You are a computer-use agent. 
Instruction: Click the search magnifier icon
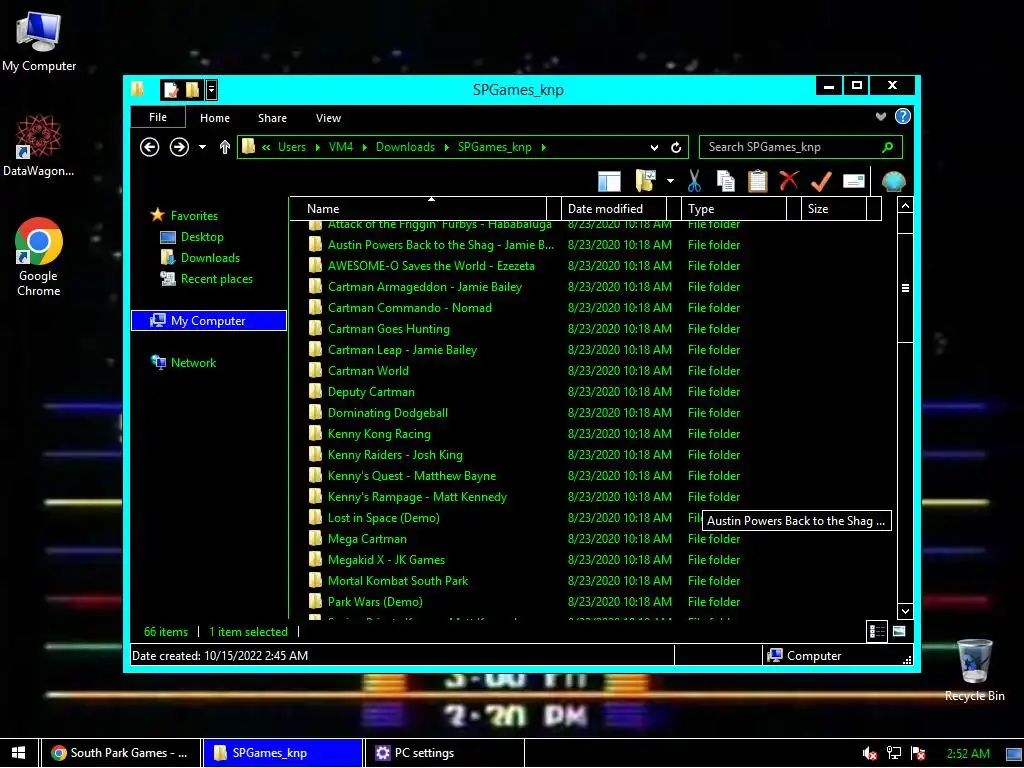click(x=888, y=147)
